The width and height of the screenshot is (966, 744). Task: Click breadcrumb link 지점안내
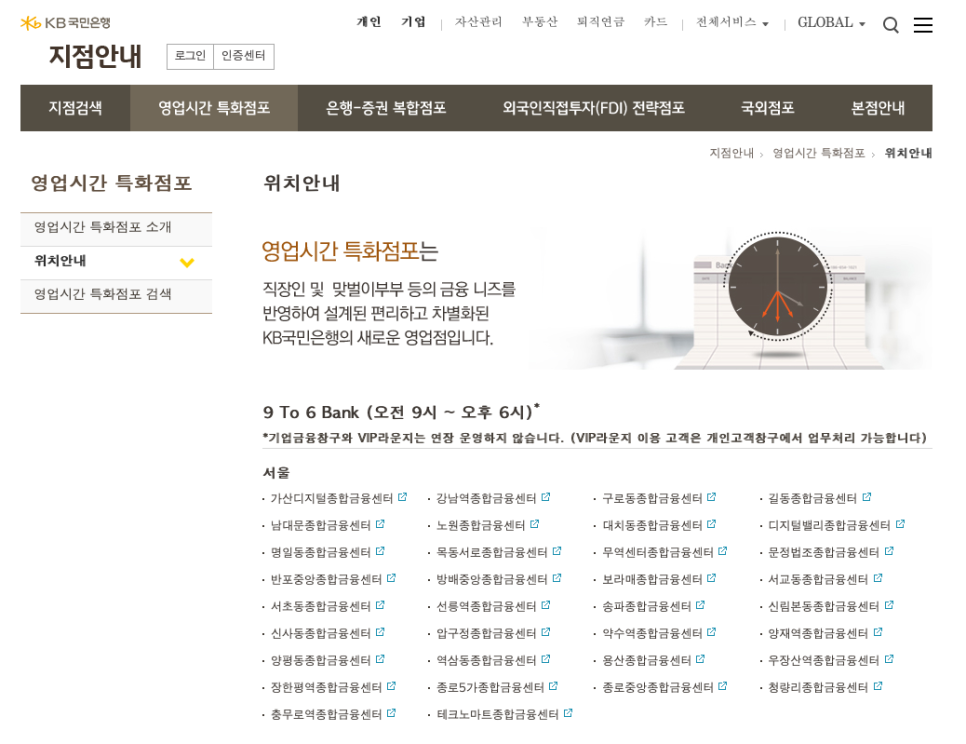tap(731, 153)
